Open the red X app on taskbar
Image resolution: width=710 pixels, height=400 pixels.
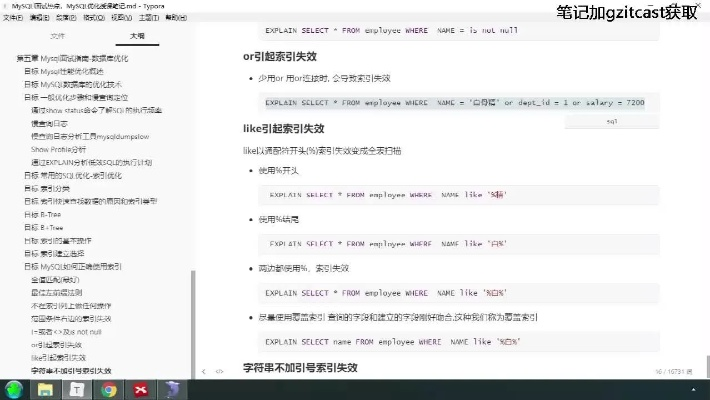(x=141, y=390)
